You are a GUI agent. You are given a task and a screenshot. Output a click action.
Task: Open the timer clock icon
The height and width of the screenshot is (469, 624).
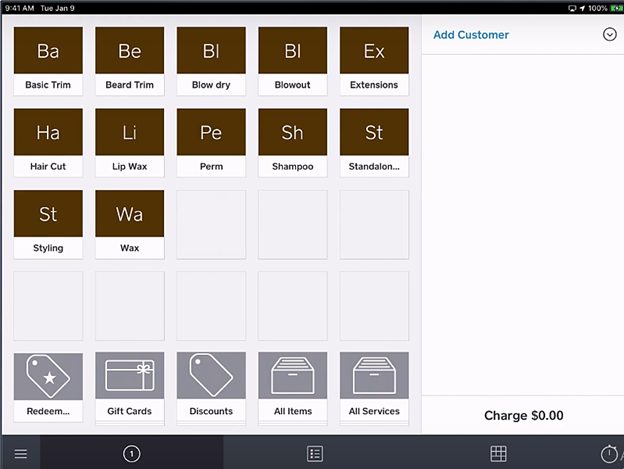[609, 453]
